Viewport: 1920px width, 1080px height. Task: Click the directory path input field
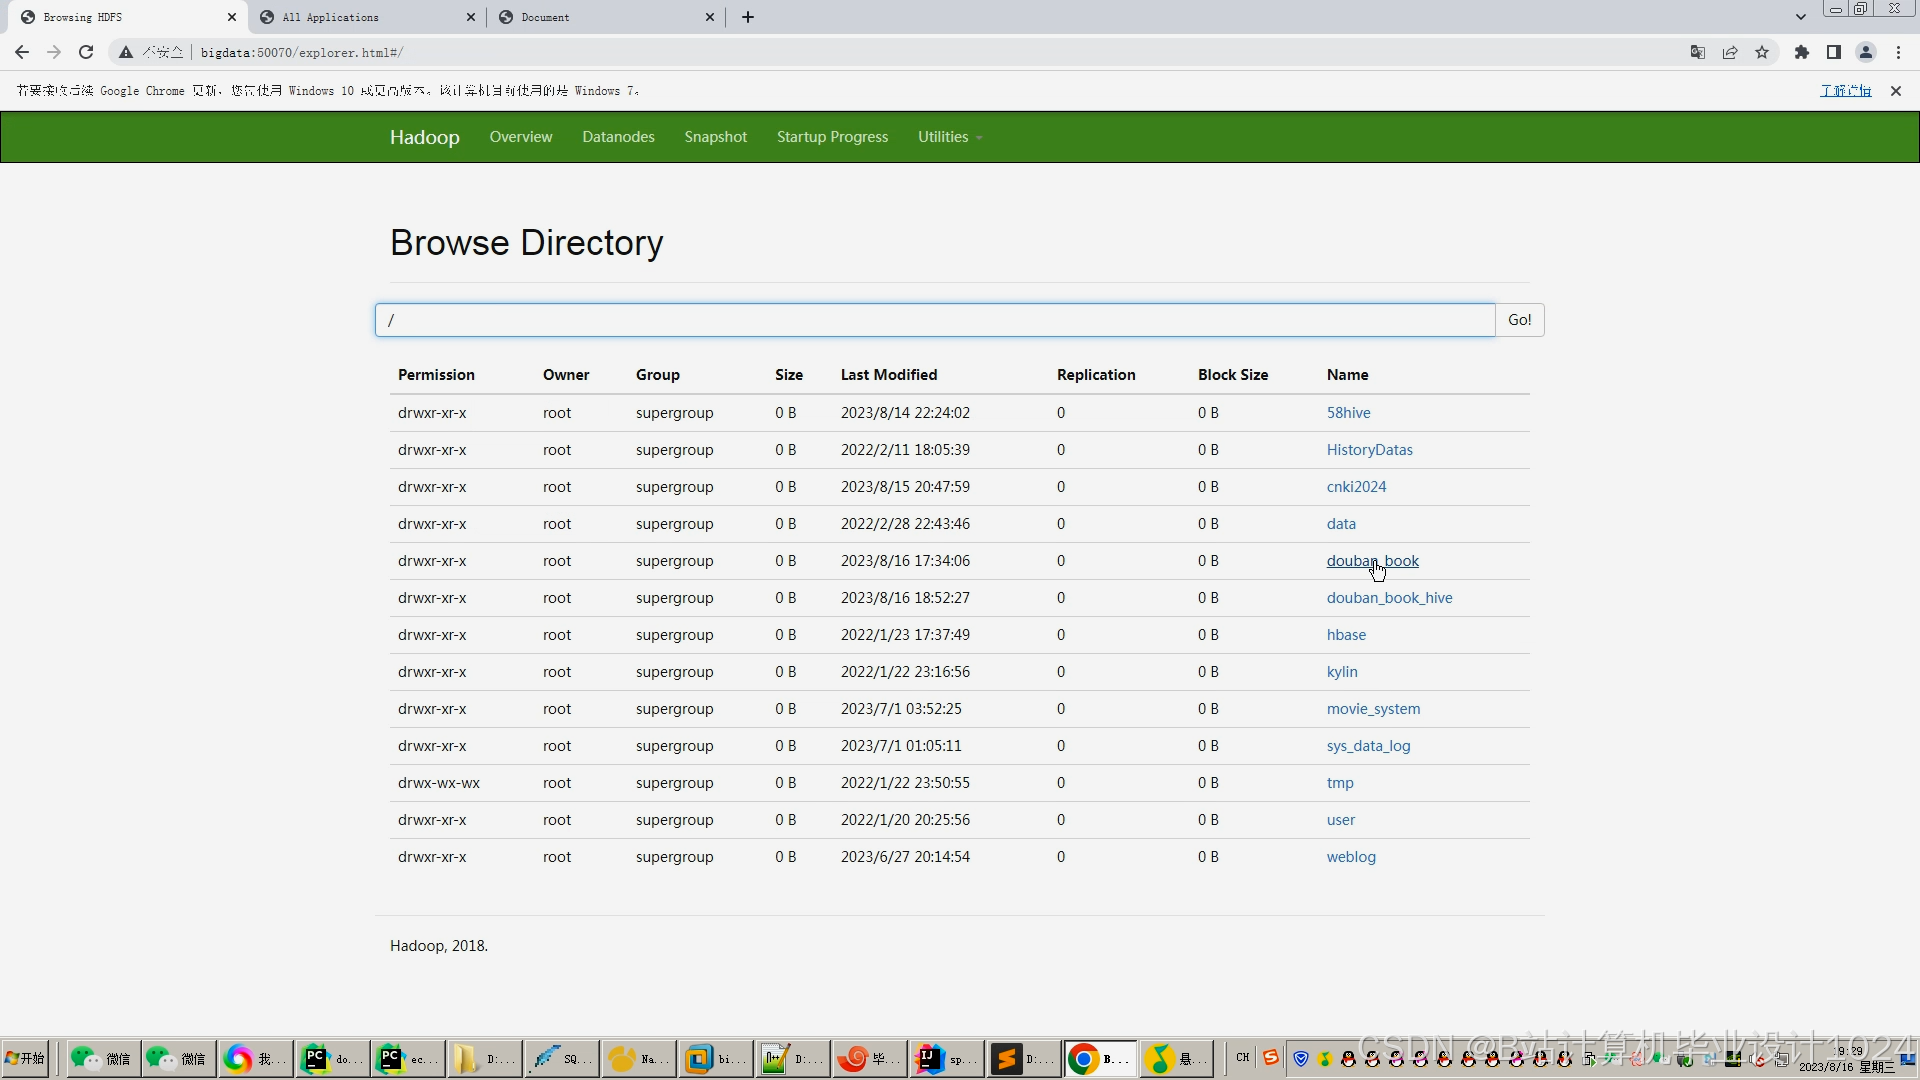tap(934, 320)
